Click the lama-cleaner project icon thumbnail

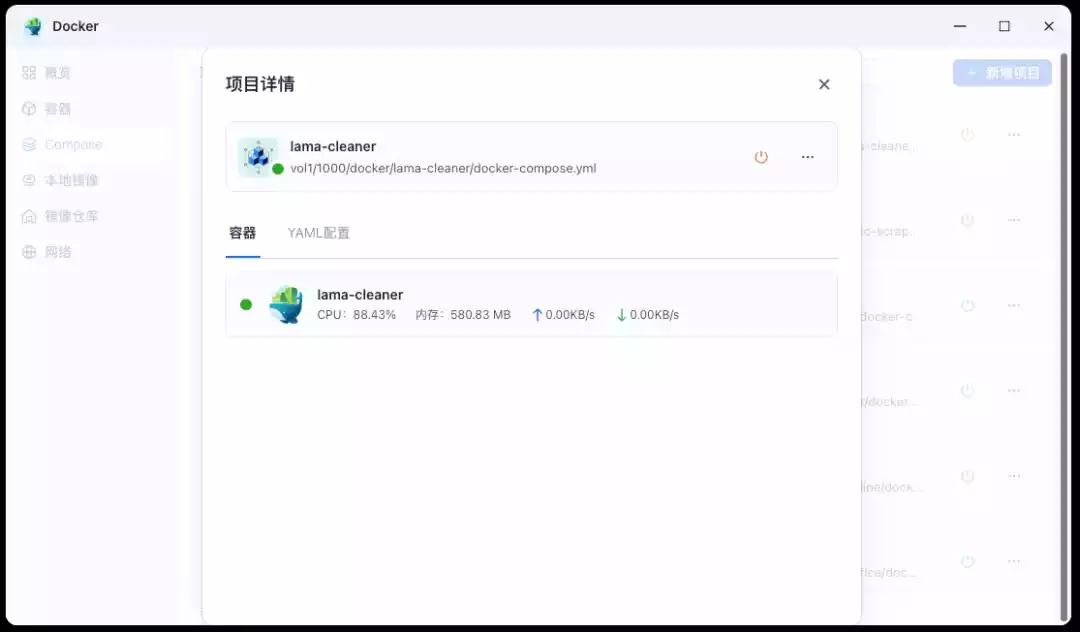260,156
